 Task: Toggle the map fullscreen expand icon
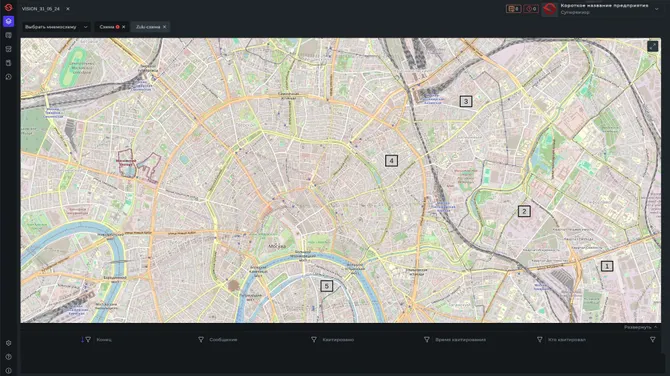[x=652, y=46]
